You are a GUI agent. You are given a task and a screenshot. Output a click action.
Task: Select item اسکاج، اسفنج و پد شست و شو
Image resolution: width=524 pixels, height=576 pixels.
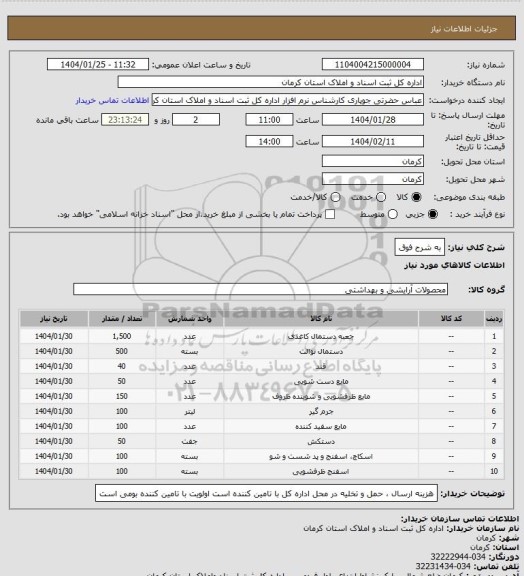321,456
